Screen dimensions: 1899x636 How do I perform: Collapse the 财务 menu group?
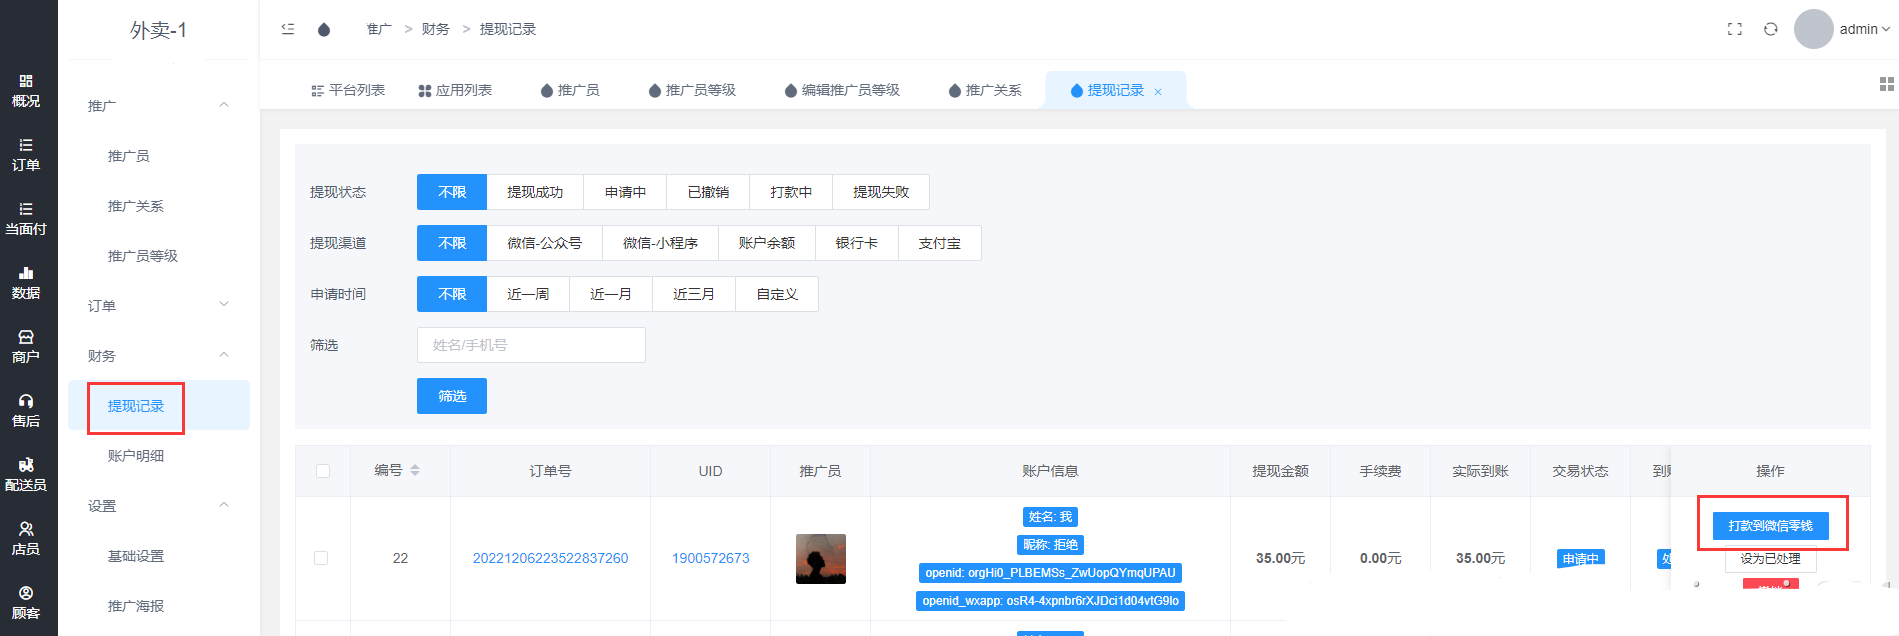[158, 355]
